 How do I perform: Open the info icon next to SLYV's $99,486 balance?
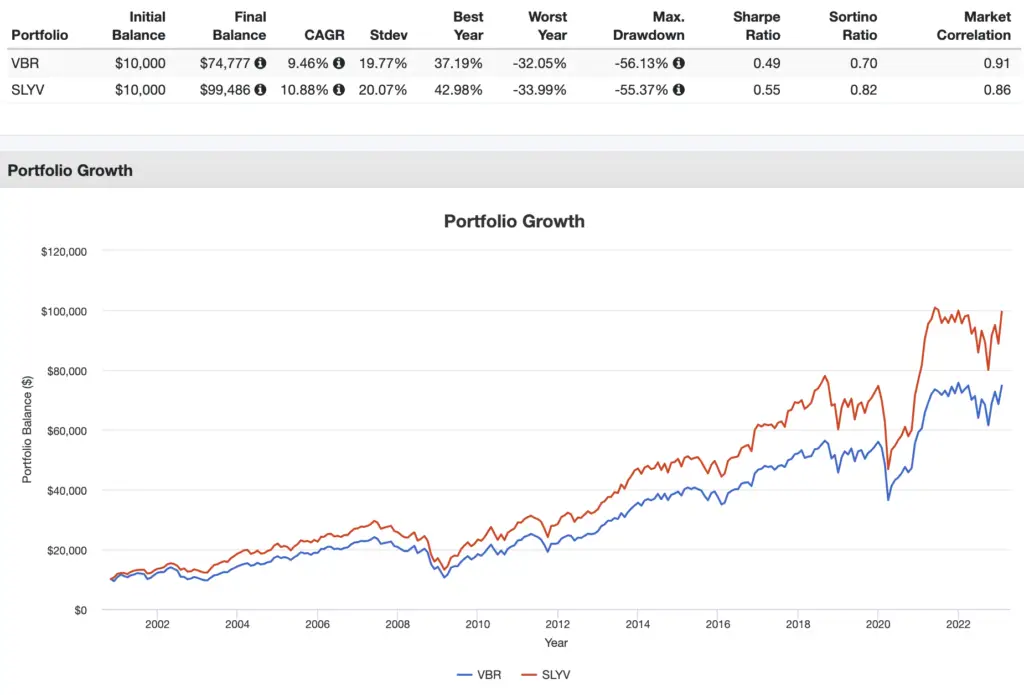pos(261,89)
